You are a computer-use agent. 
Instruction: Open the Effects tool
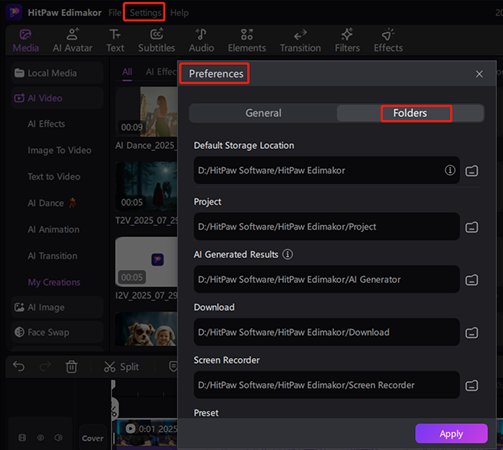(x=388, y=41)
